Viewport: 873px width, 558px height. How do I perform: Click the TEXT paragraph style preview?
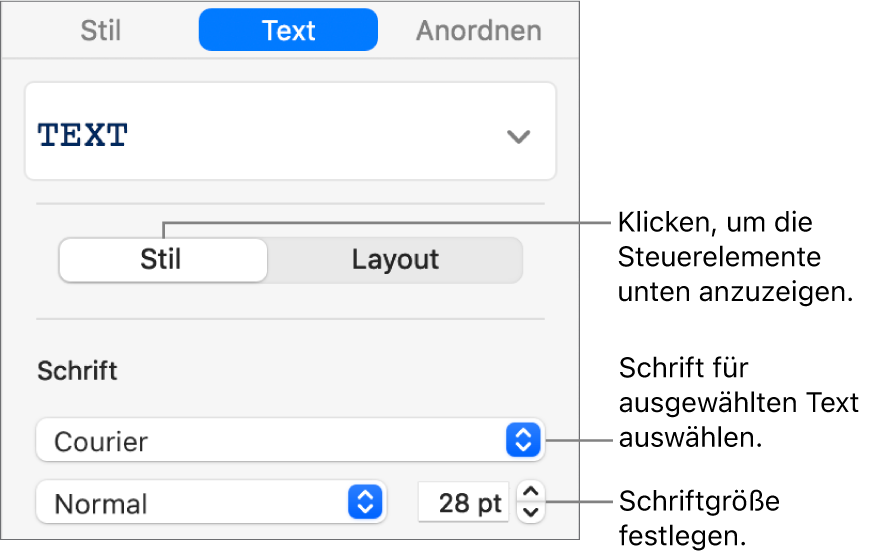[x=83, y=136]
